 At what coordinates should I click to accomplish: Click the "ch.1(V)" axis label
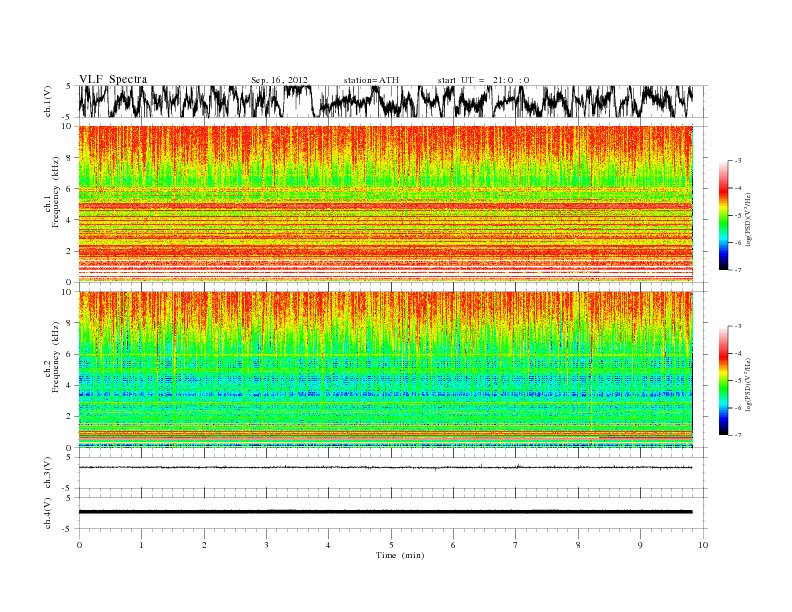pos(48,101)
